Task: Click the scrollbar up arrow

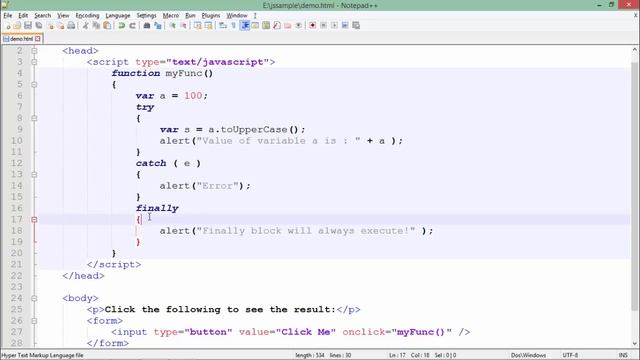Action: 635,50
